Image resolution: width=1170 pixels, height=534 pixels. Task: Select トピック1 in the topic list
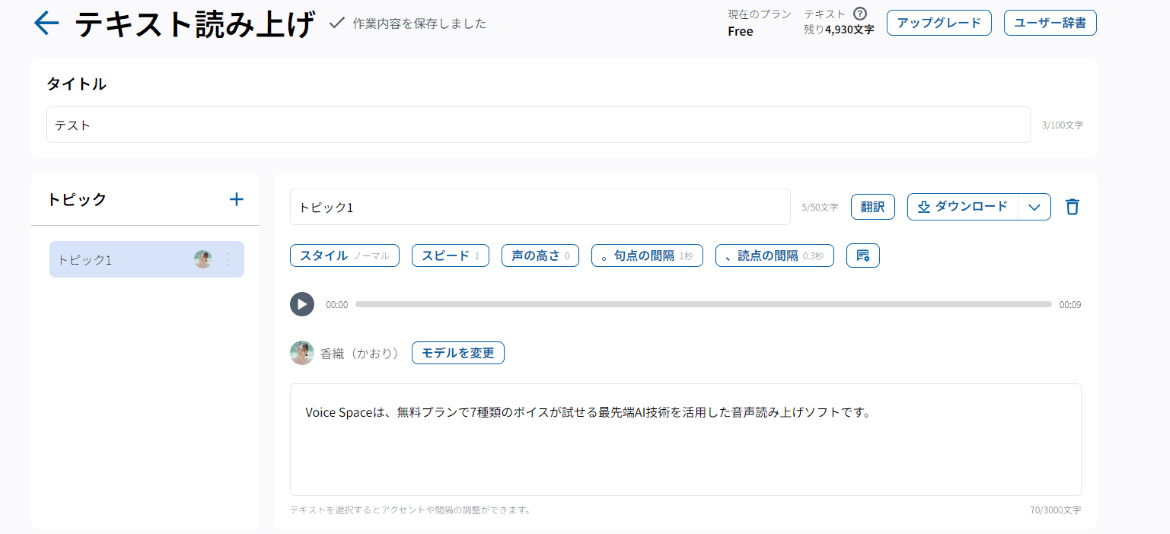146,260
